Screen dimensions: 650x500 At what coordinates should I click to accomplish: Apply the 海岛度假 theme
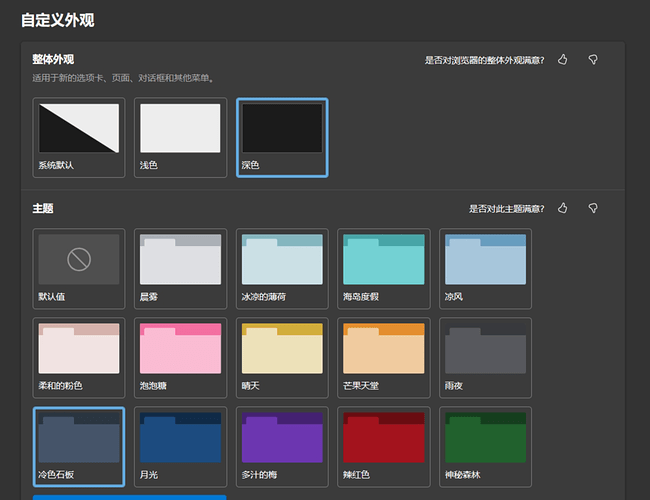384,269
